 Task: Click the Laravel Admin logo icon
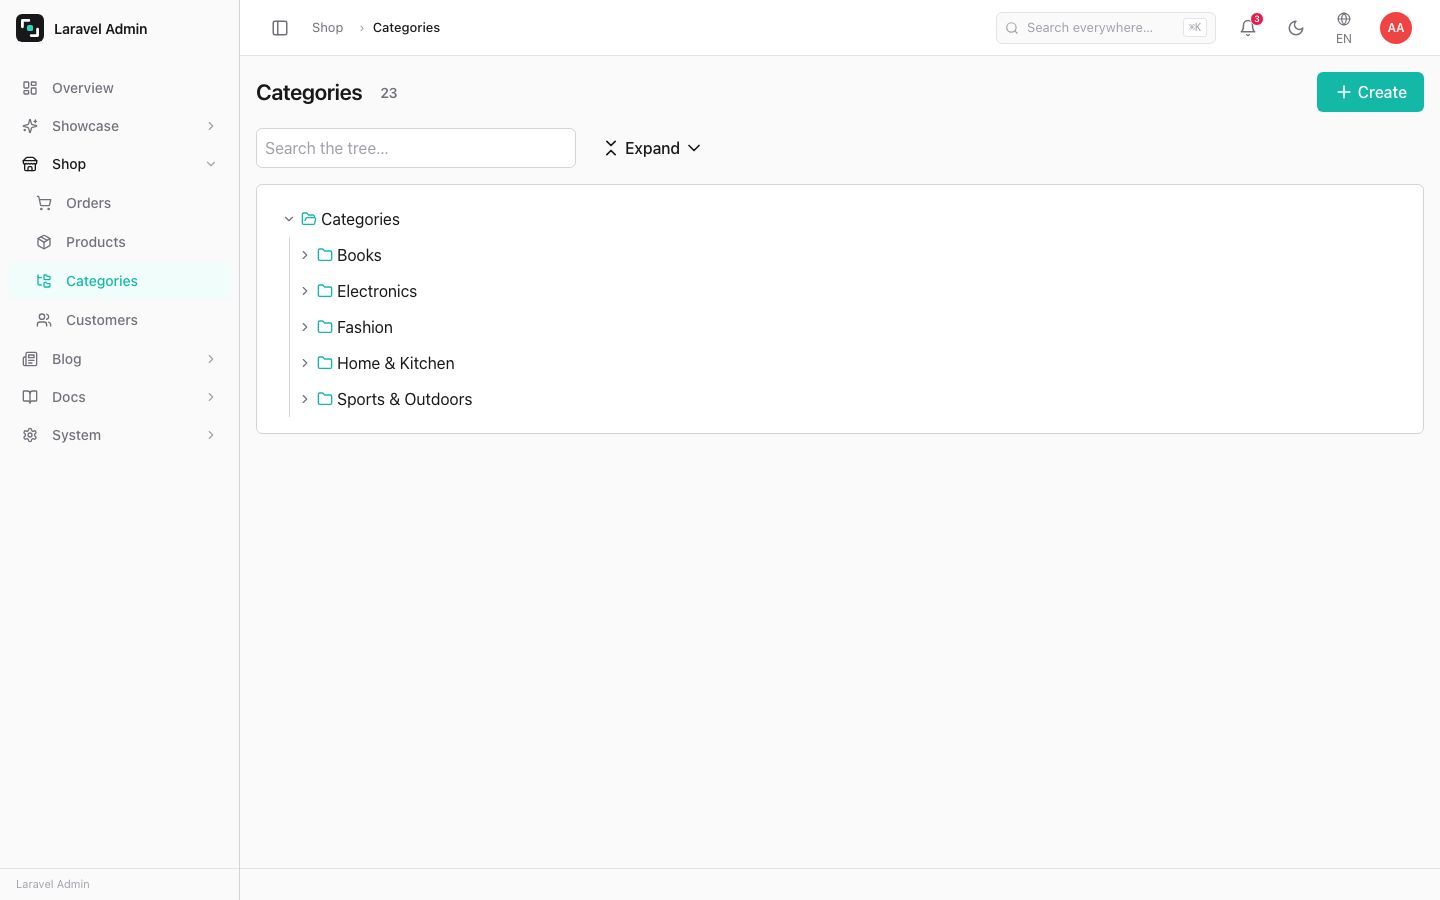click(x=30, y=28)
